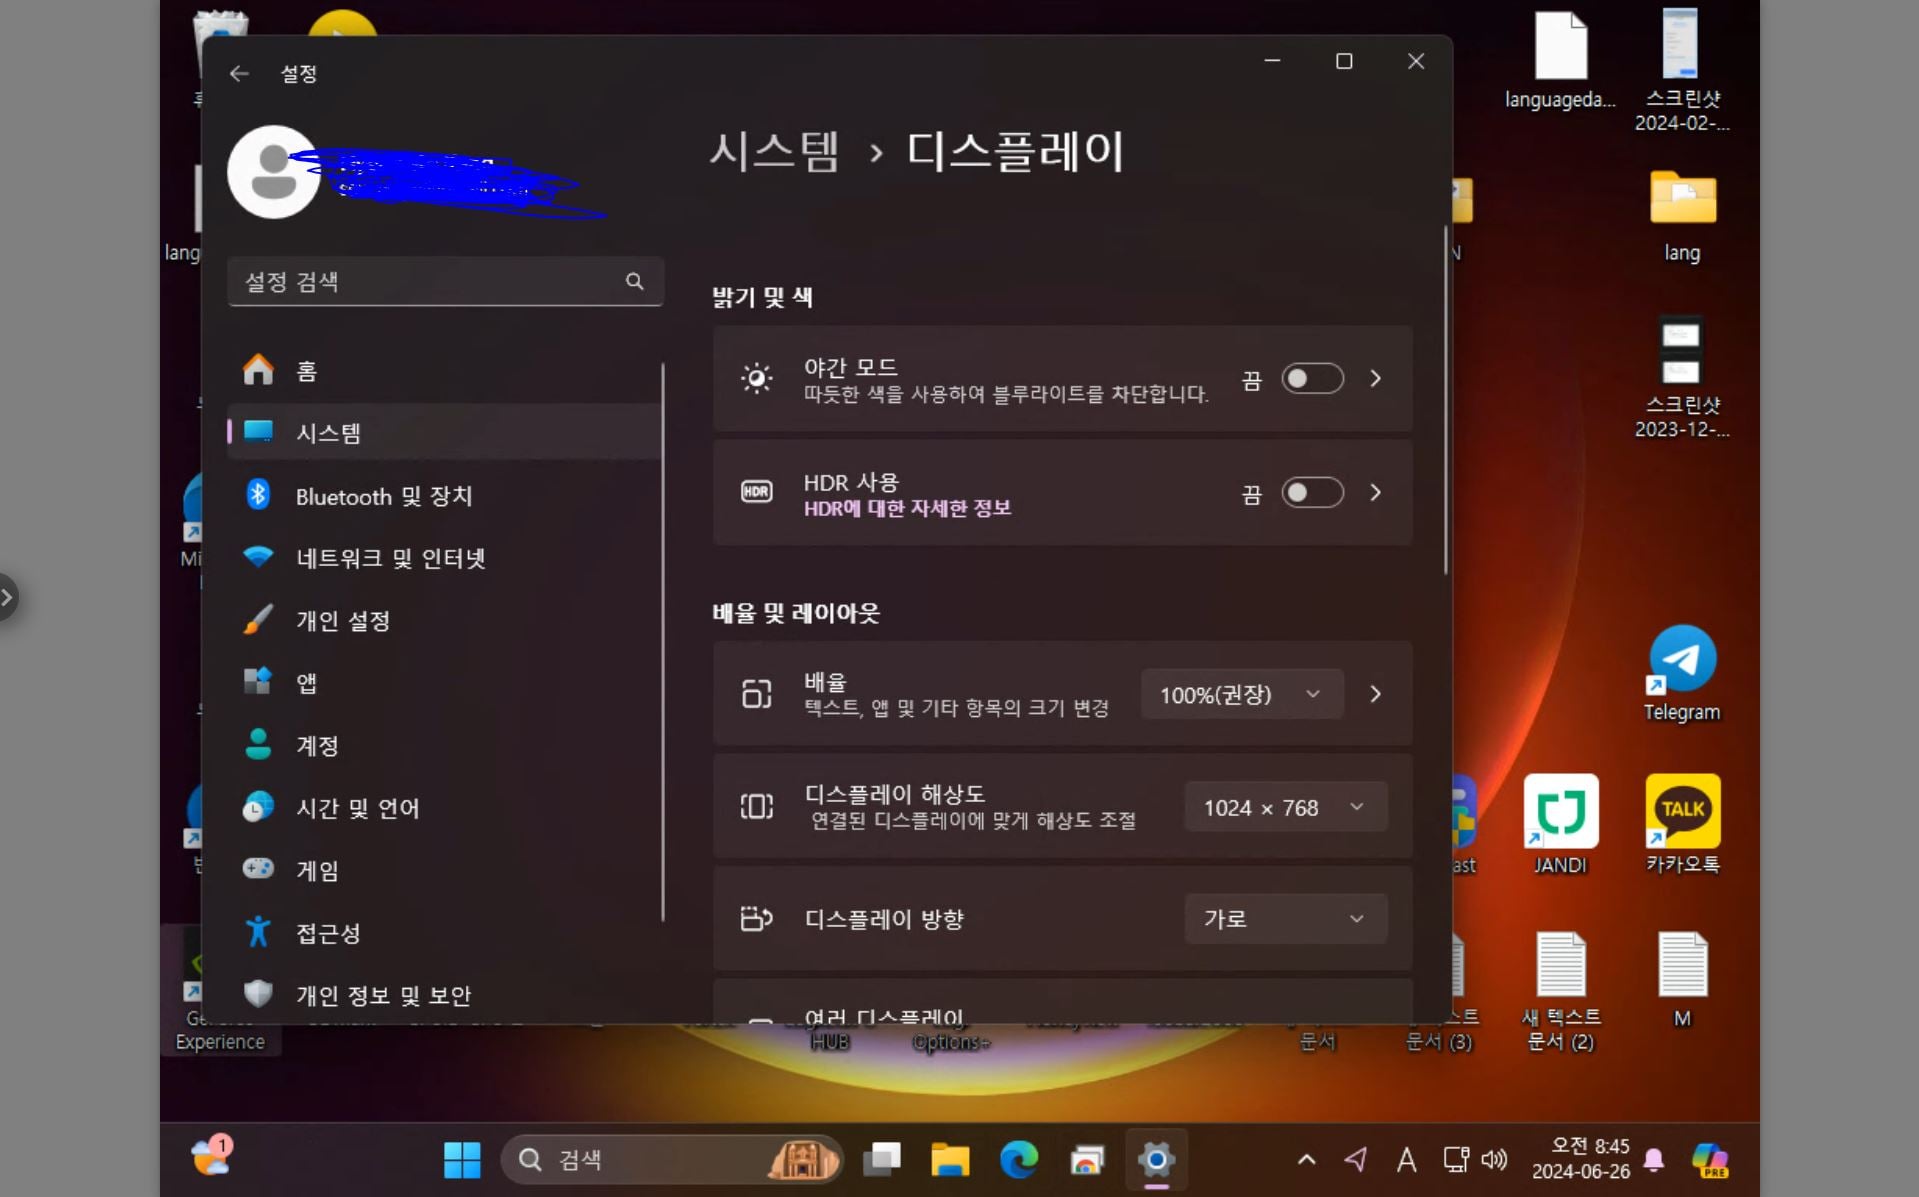Open Task View on the taskbar

pyautogui.click(x=882, y=1160)
